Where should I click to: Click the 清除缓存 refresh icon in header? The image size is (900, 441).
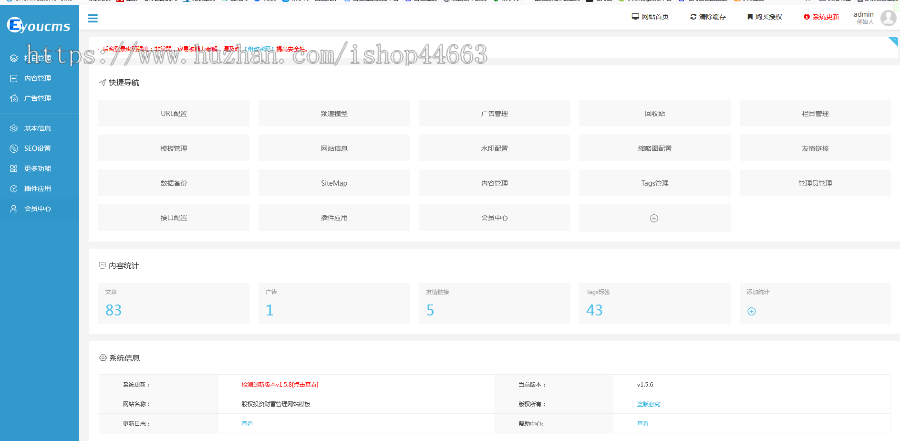click(x=693, y=17)
